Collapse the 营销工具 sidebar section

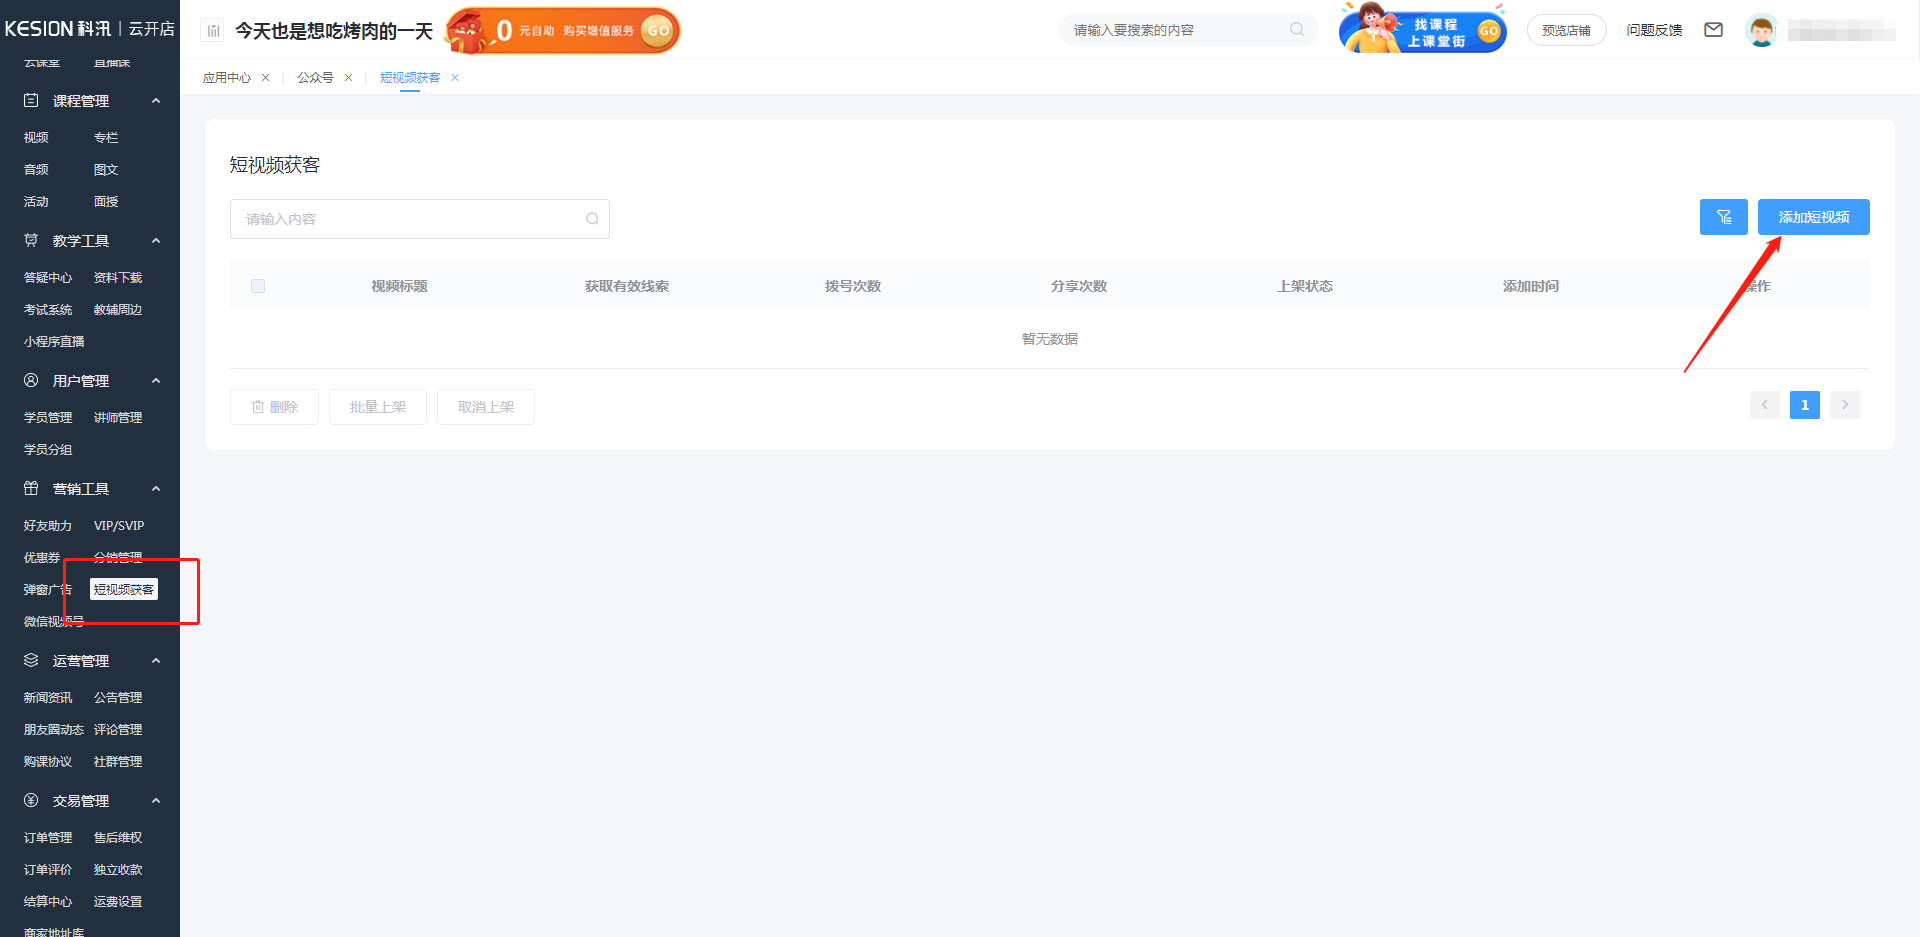point(156,489)
